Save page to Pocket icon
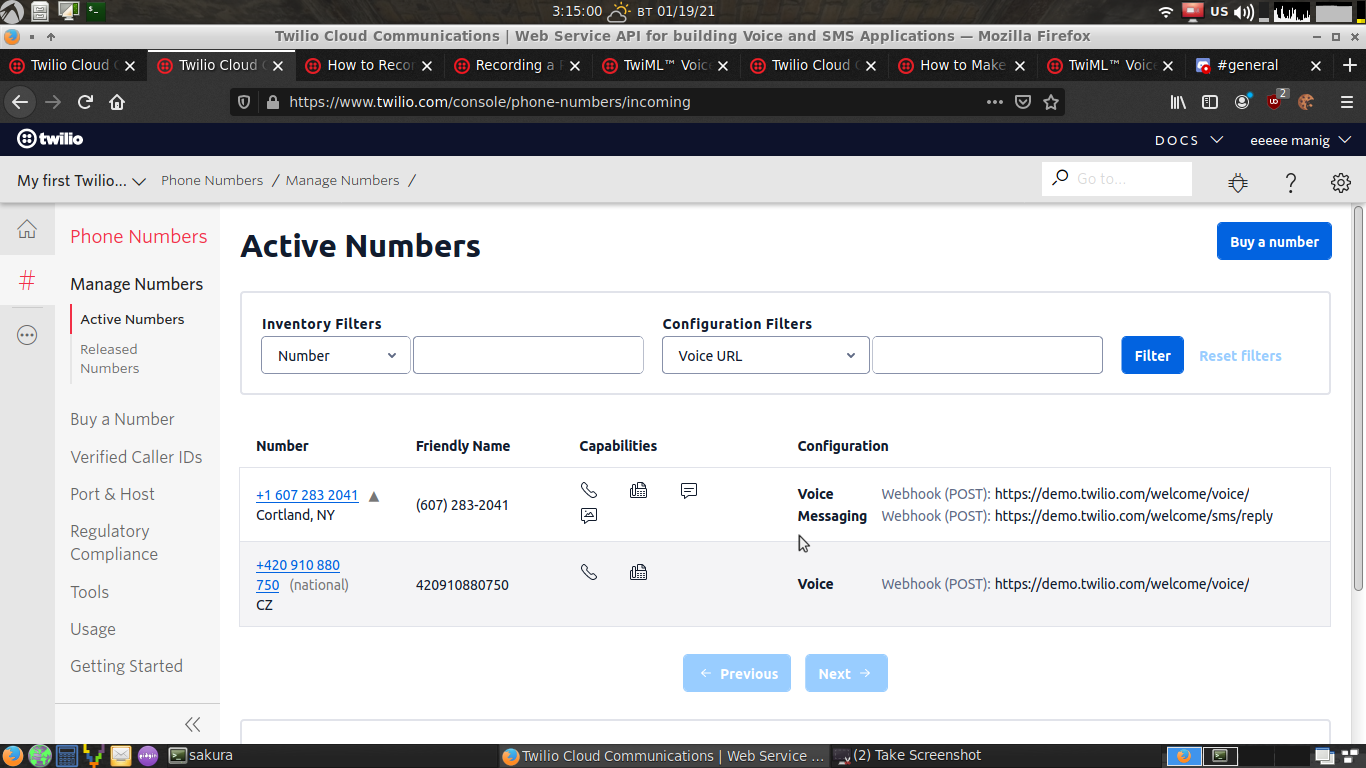 tap(1022, 102)
